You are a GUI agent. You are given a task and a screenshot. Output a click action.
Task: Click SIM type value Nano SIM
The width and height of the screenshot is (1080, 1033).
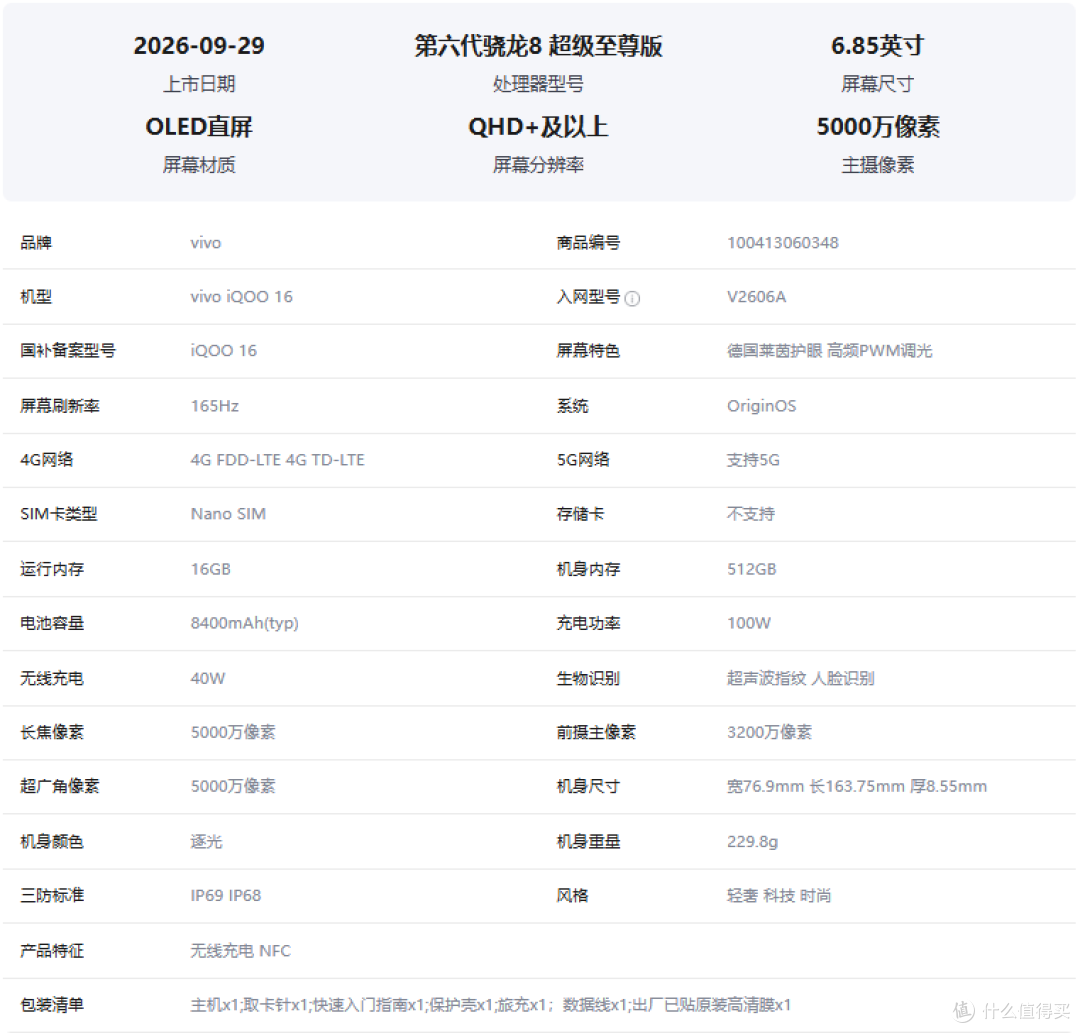[228, 514]
